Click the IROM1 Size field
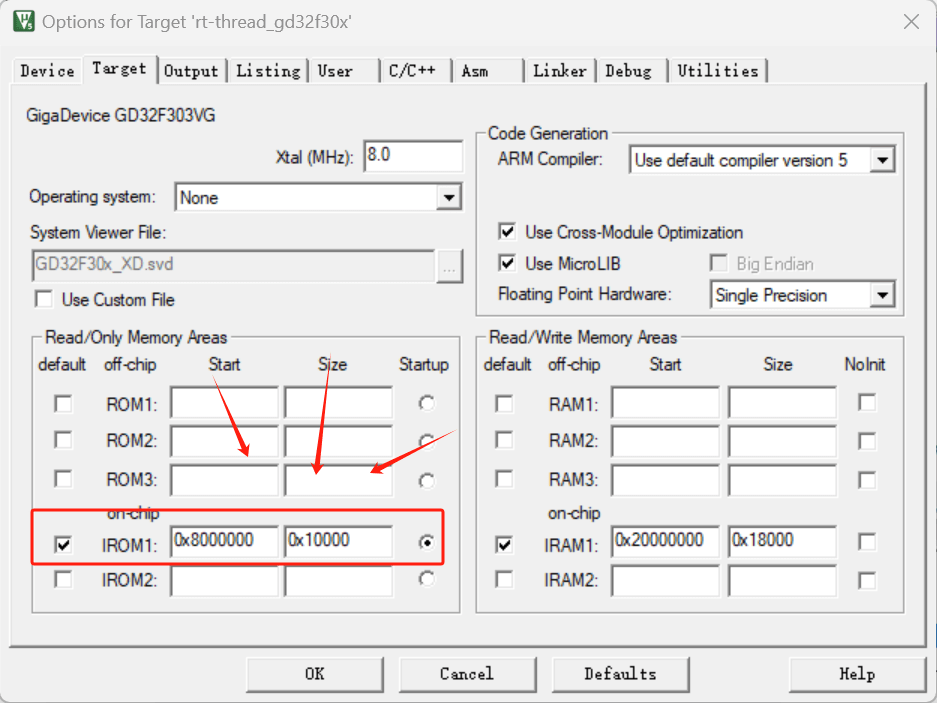The height and width of the screenshot is (703, 937). (x=338, y=541)
